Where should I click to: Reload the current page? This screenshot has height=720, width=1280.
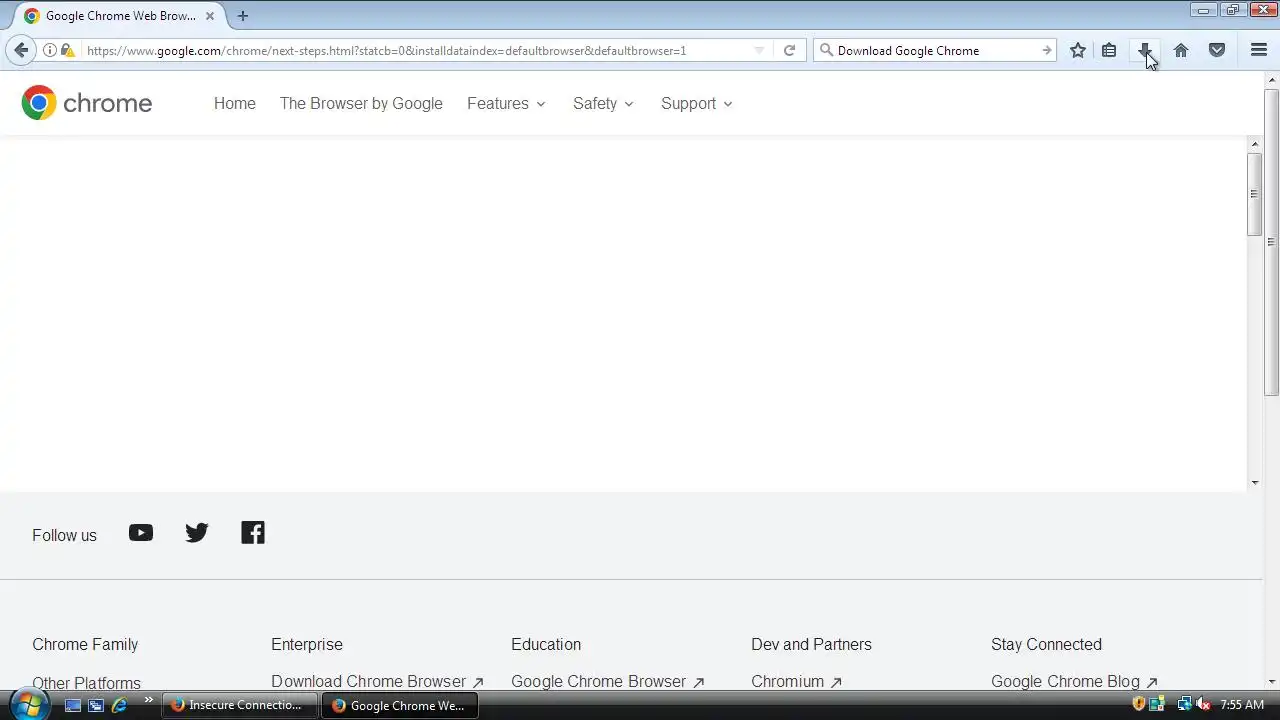point(789,50)
